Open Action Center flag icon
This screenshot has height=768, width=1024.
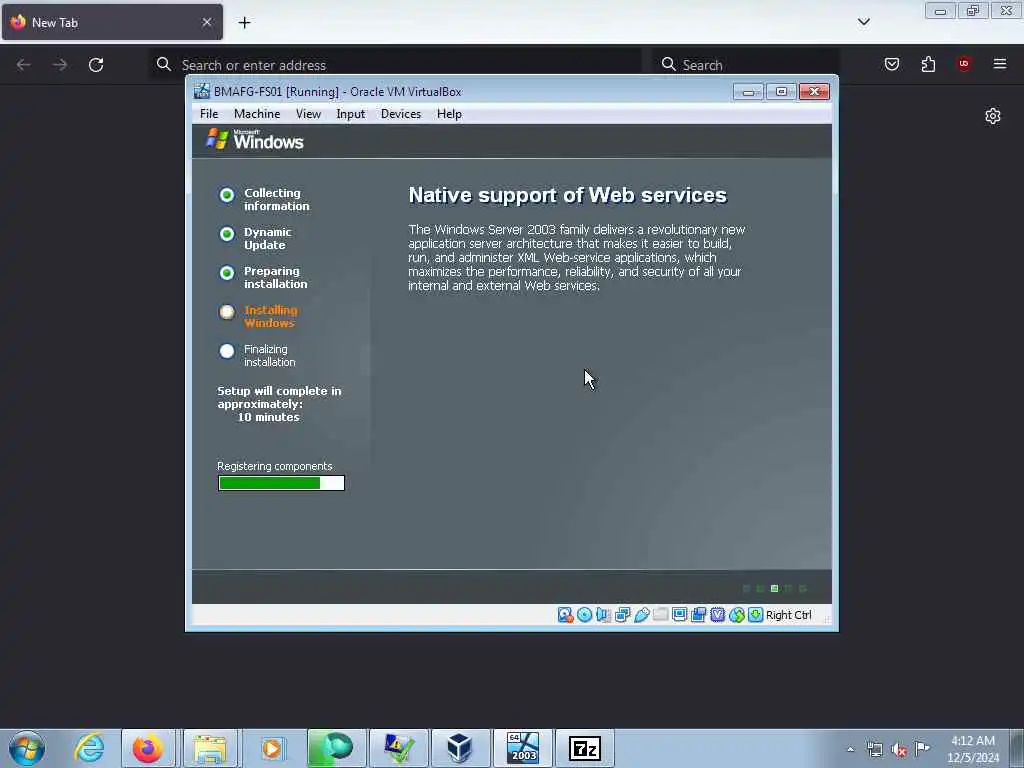coord(922,748)
